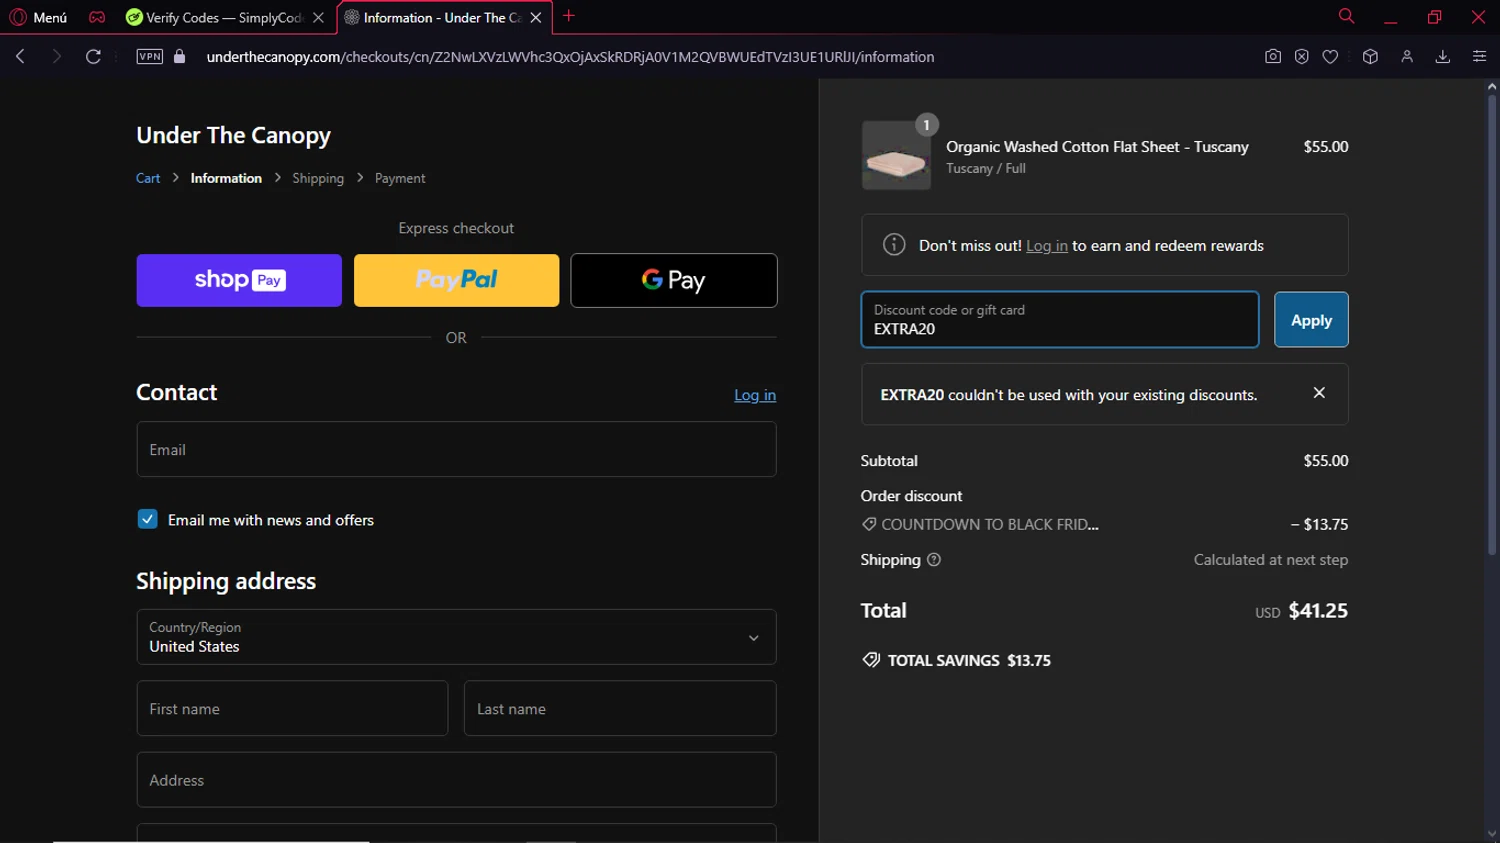The height and width of the screenshot is (843, 1500).
Task: Click the Shipping breadcrumb step
Action: 318,178
